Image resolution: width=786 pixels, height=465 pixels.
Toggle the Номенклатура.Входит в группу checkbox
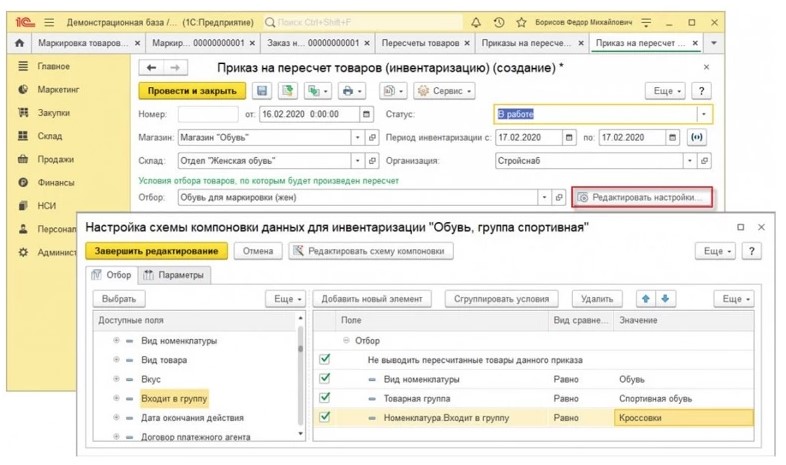(x=323, y=418)
